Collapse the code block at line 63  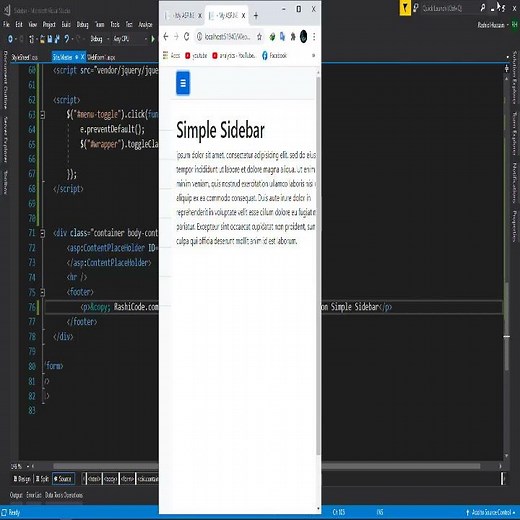click(42, 115)
